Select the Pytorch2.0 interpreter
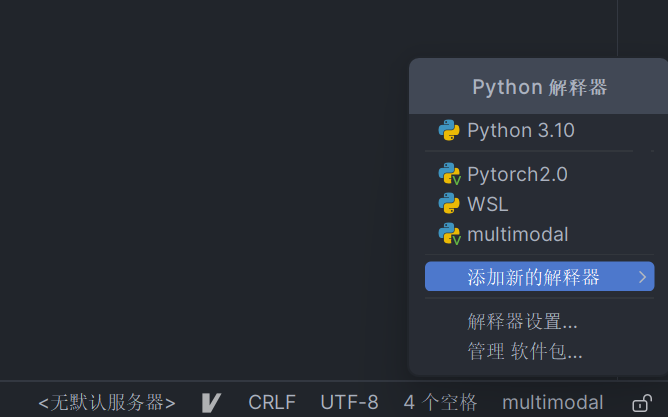 click(x=539, y=174)
